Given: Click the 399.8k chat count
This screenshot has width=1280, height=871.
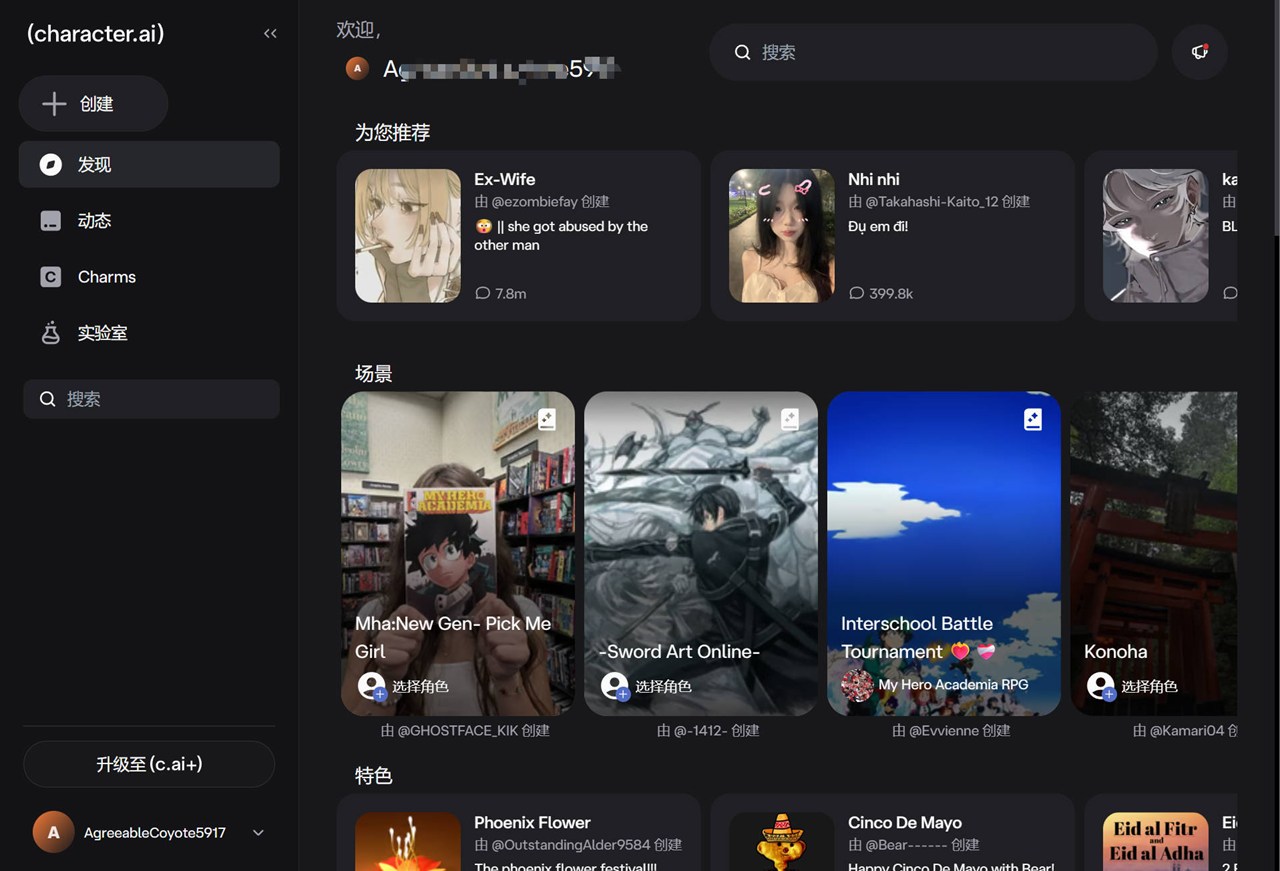Looking at the screenshot, I should tap(891, 294).
